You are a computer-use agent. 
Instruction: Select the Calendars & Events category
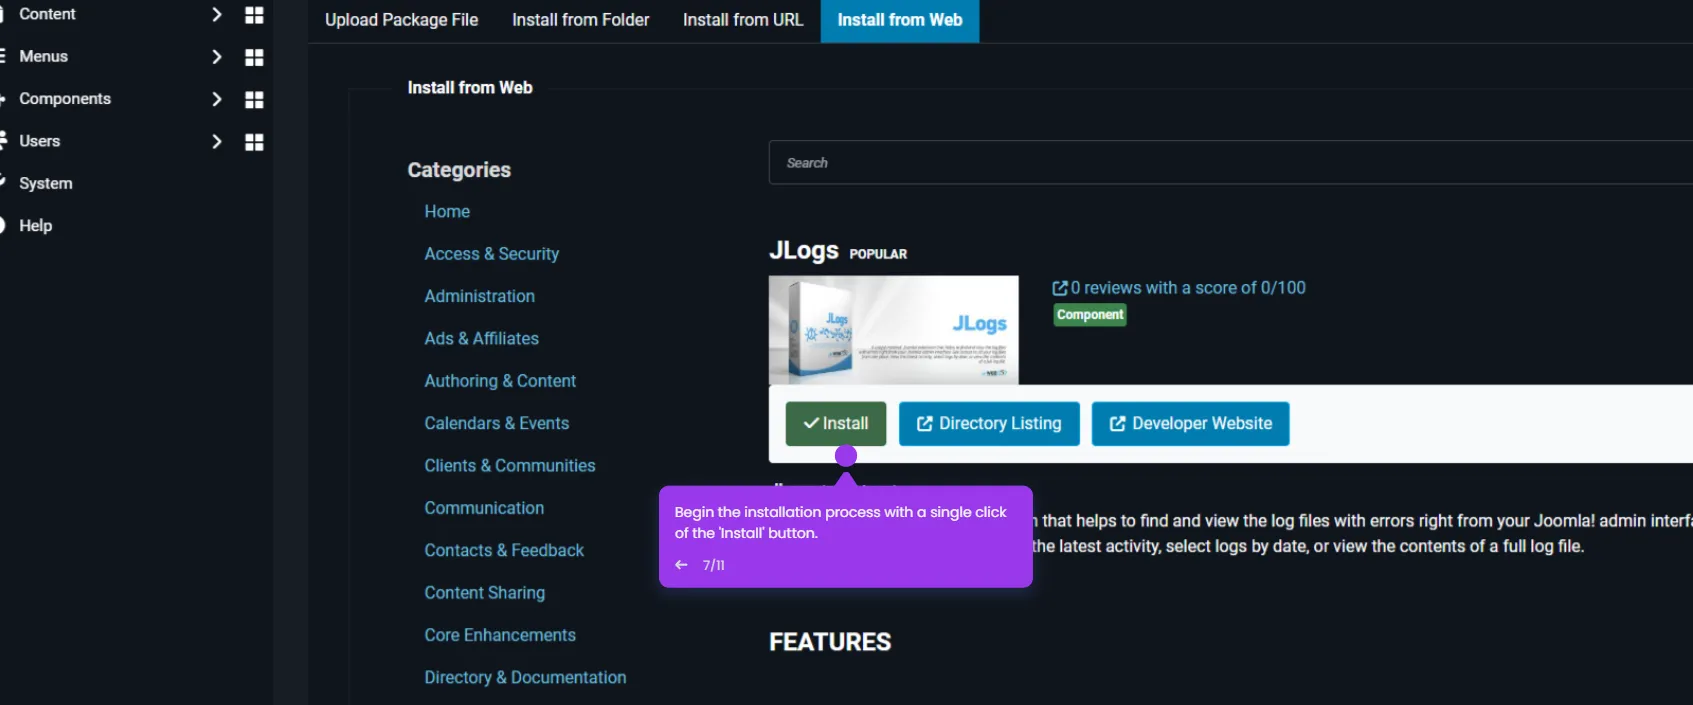pyautogui.click(x=496, y=423)
